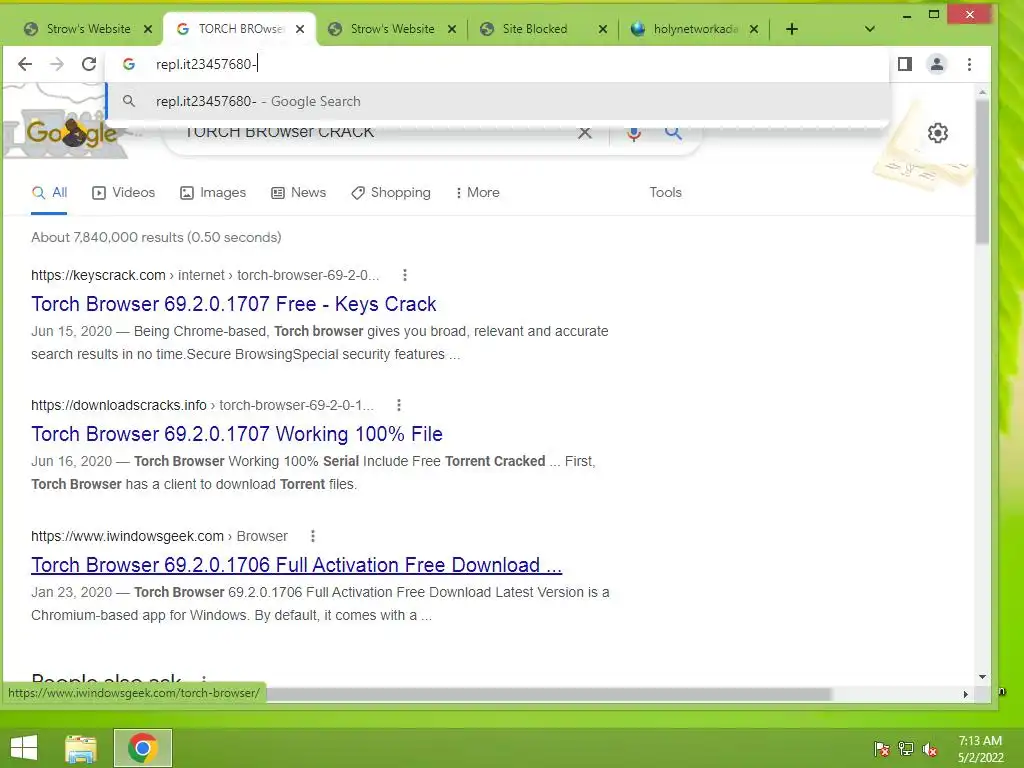Click the vertical scrollbar thumb
The height and width of the screenshot is (768, 1024).
pos(982,173)
